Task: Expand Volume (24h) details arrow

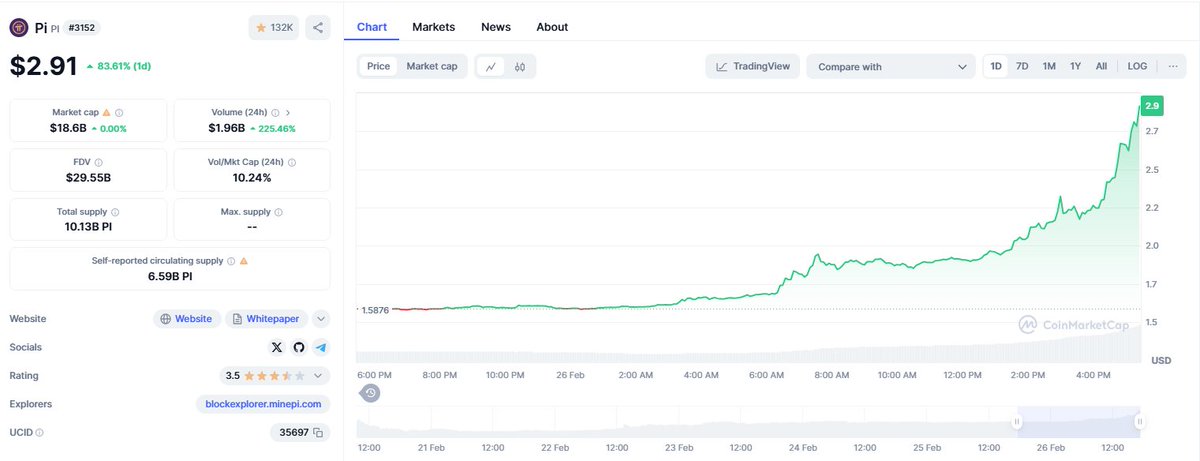Action: [x=288, y=113]
